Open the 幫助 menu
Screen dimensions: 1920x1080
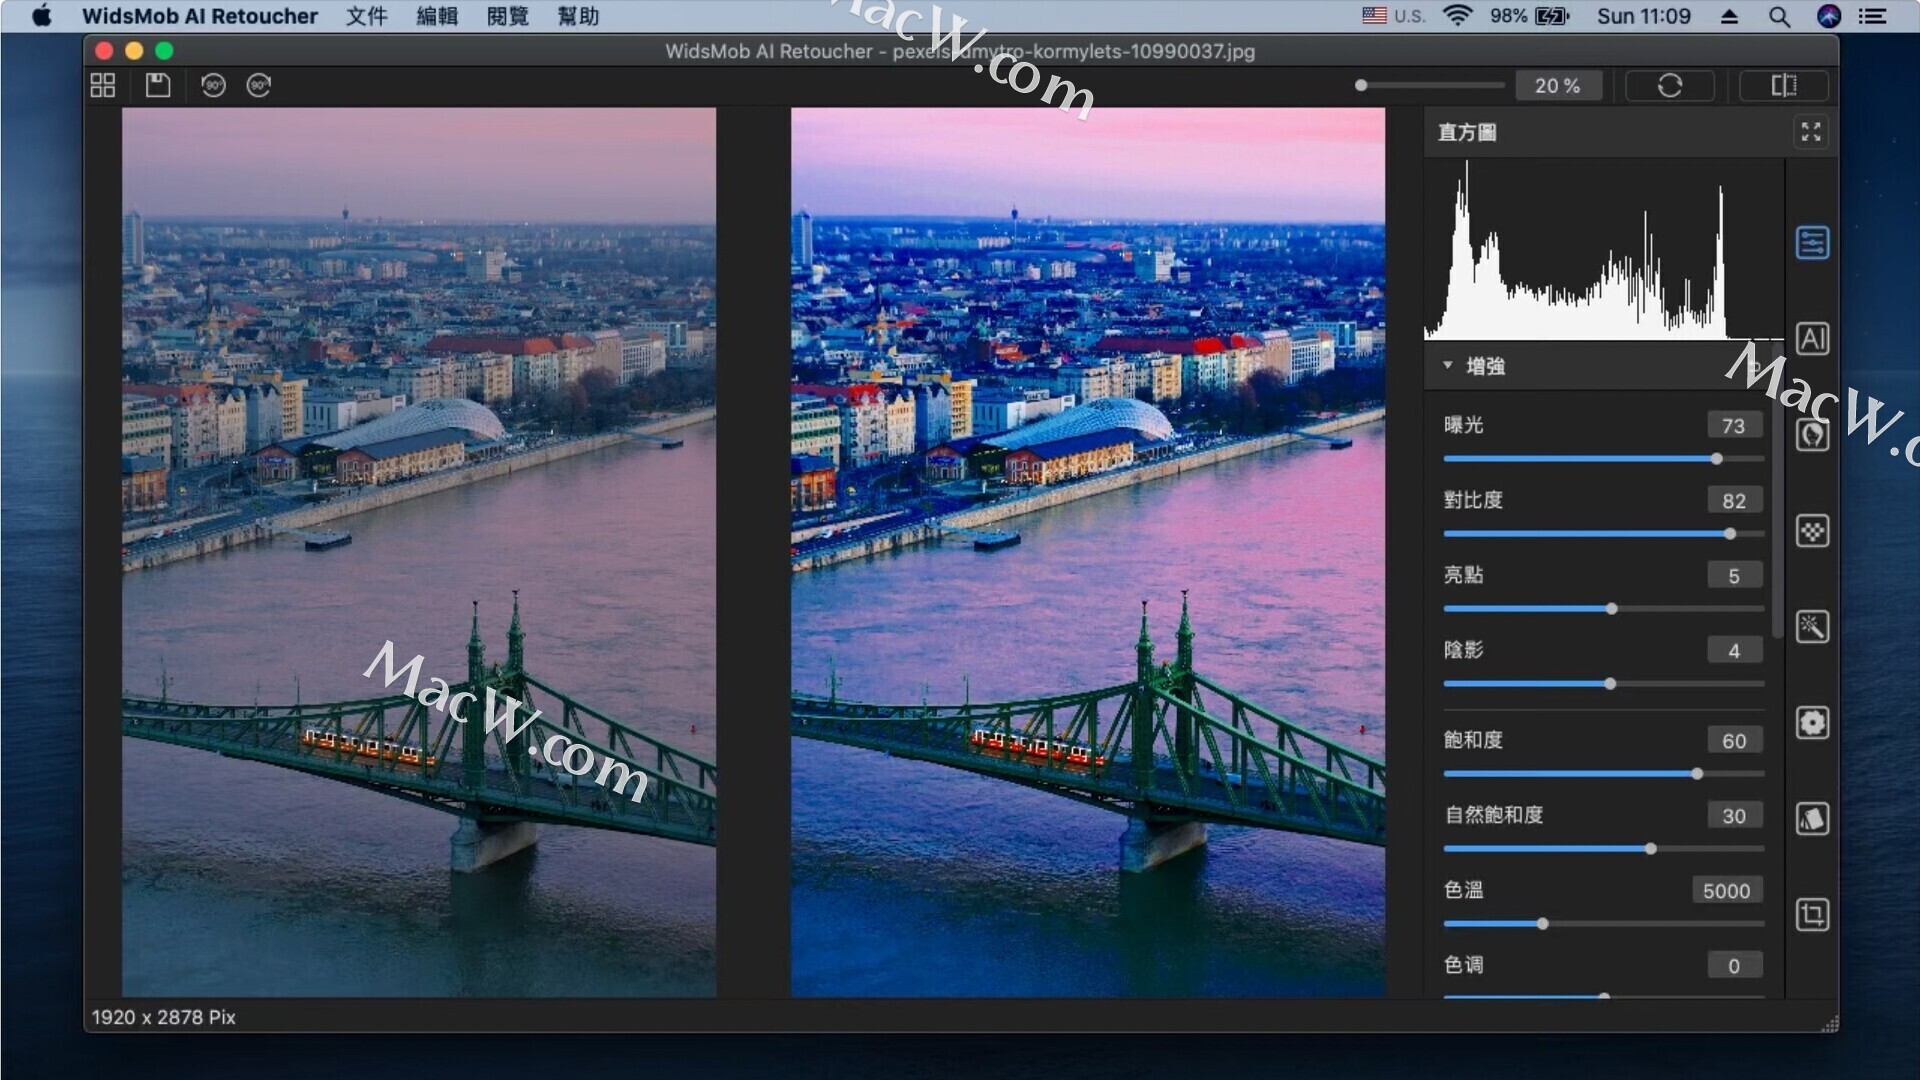coord(578,16)
